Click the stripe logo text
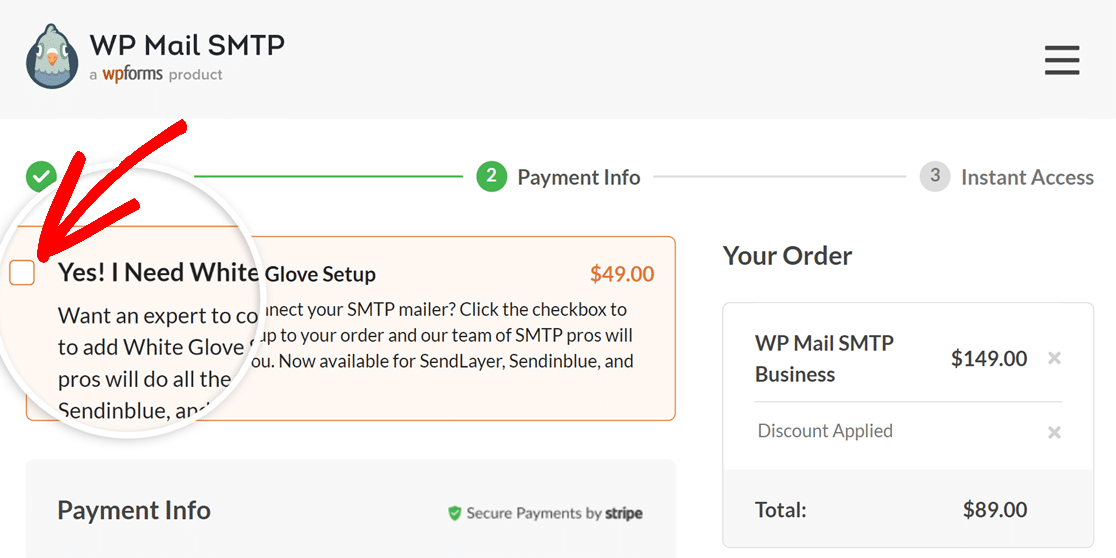1116x558 pixels. [624, 513]
